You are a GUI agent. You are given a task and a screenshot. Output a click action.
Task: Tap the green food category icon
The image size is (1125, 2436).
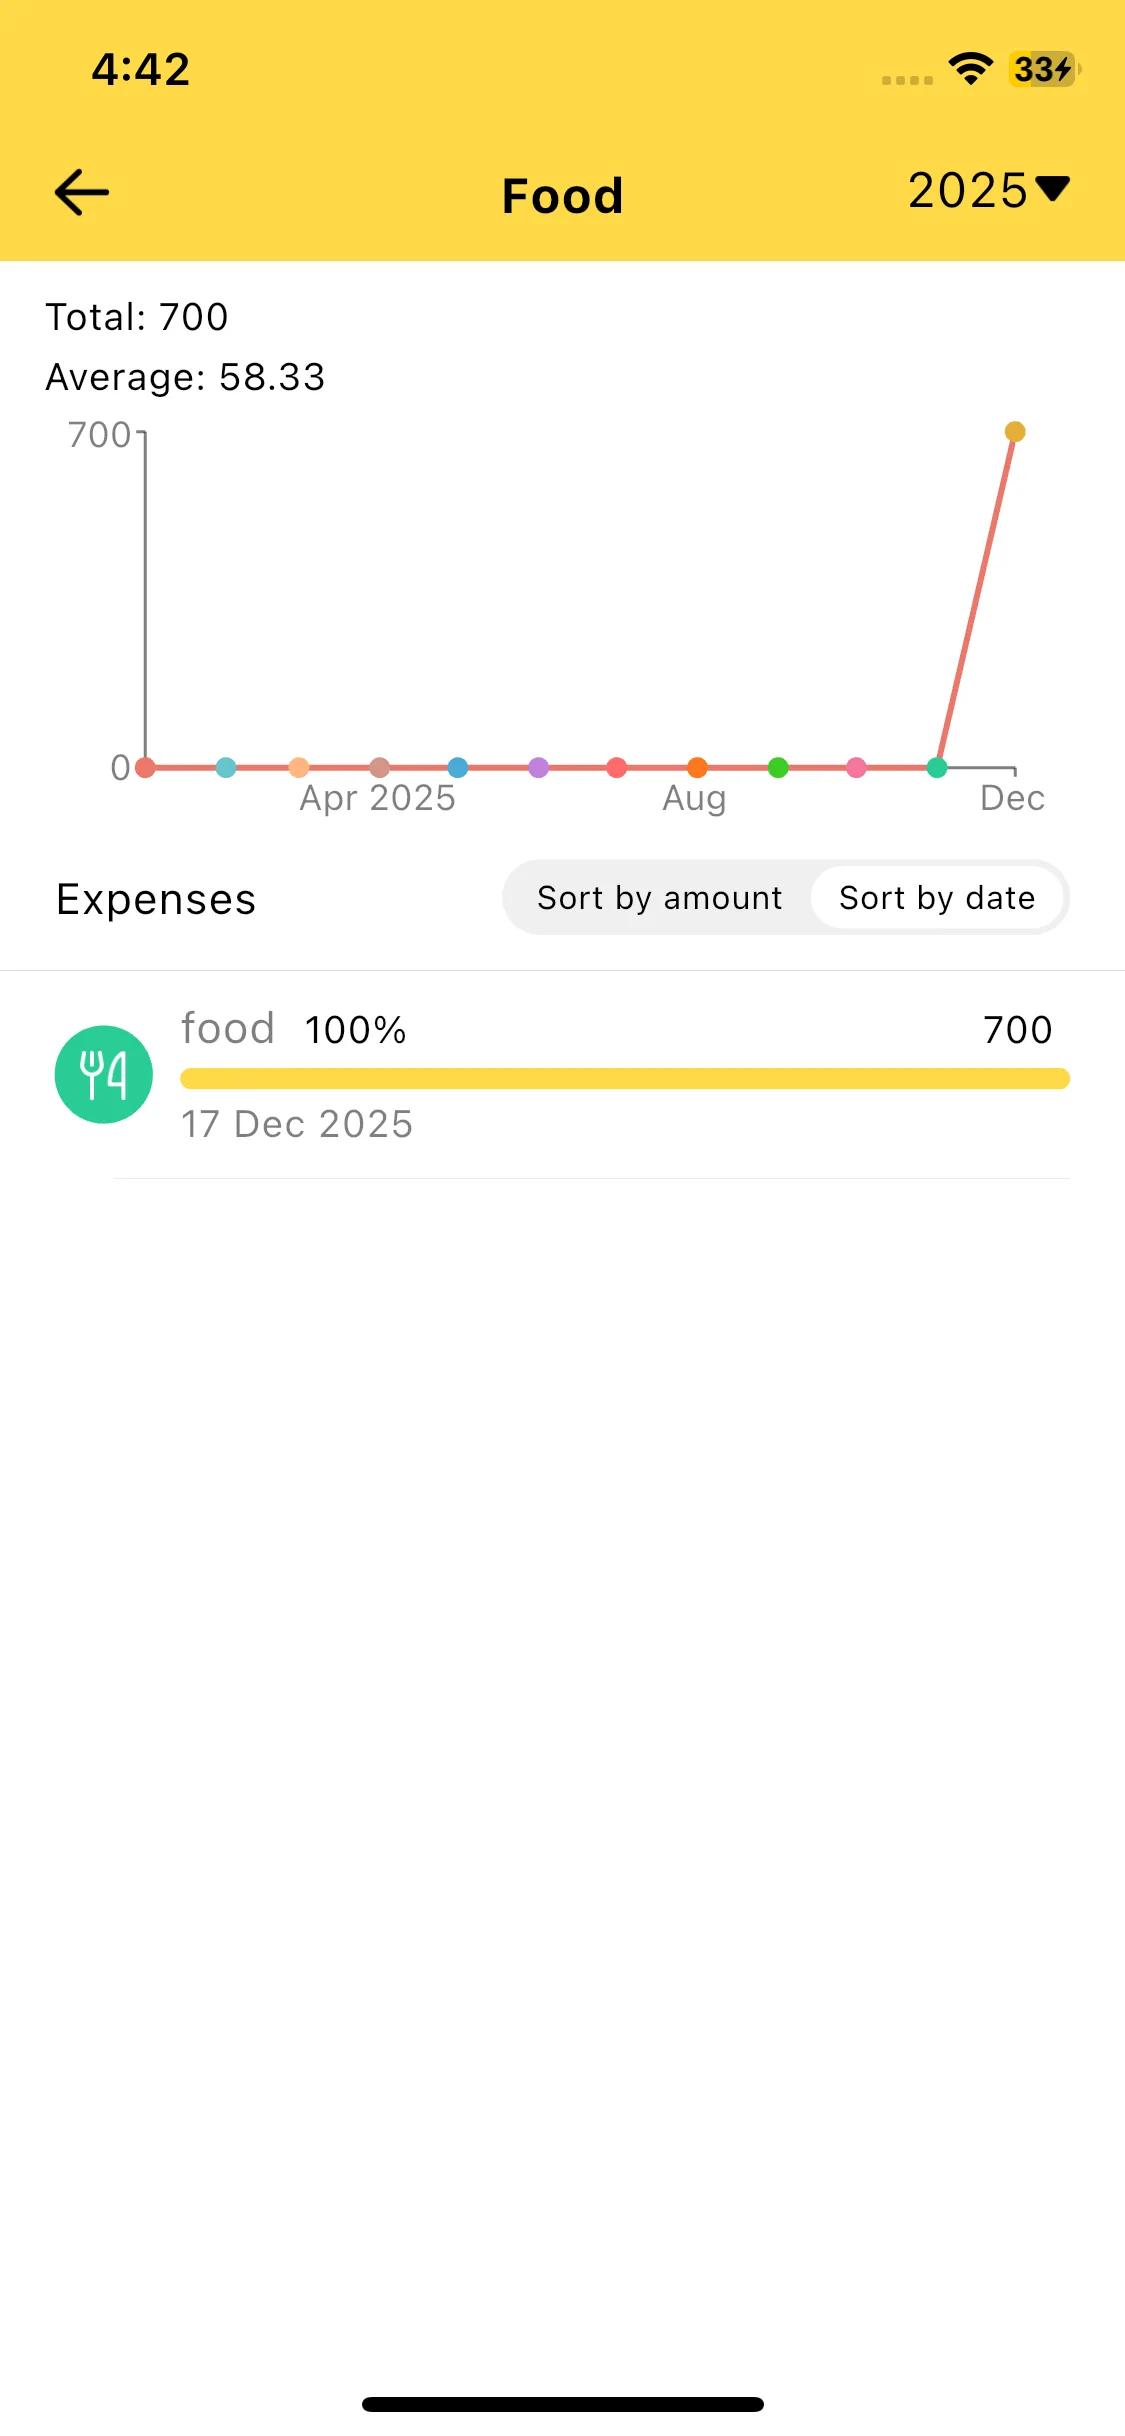click(x=104, y=1075)
